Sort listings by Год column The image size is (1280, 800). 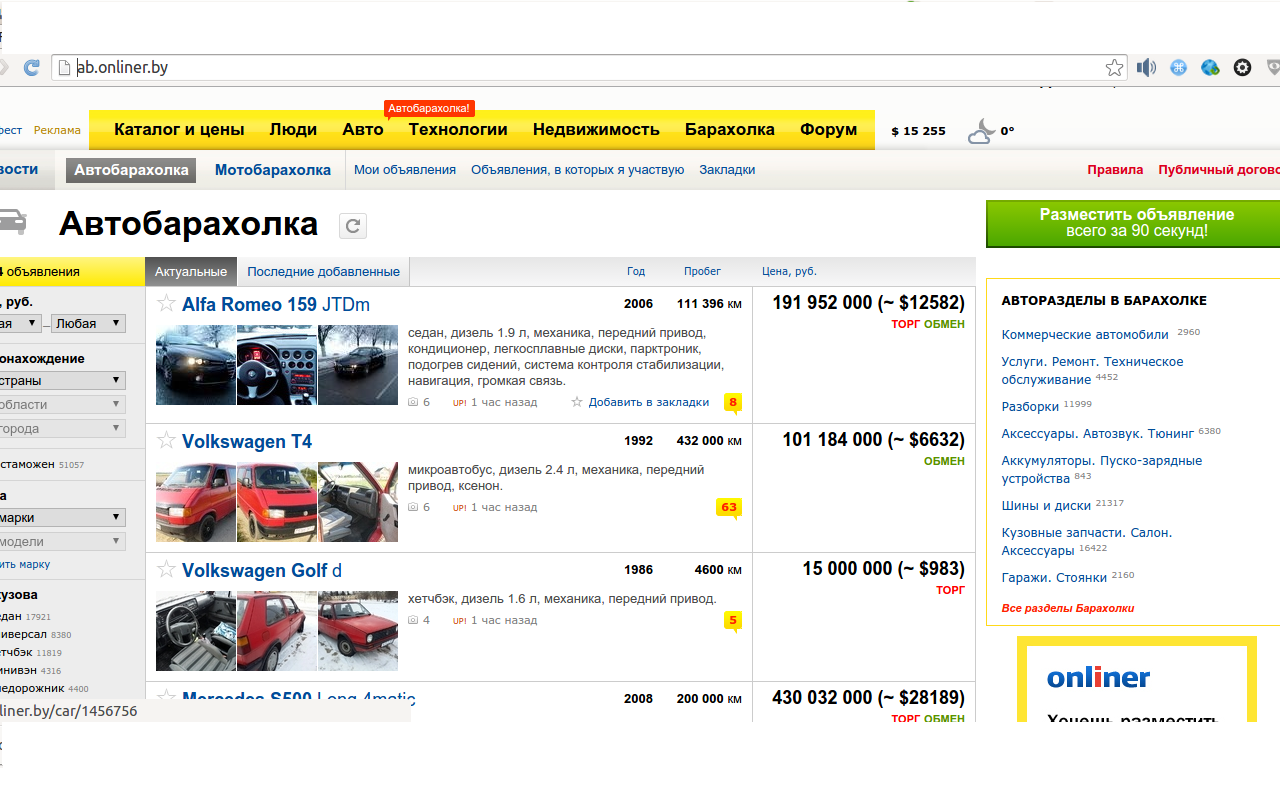click(636, 272)
